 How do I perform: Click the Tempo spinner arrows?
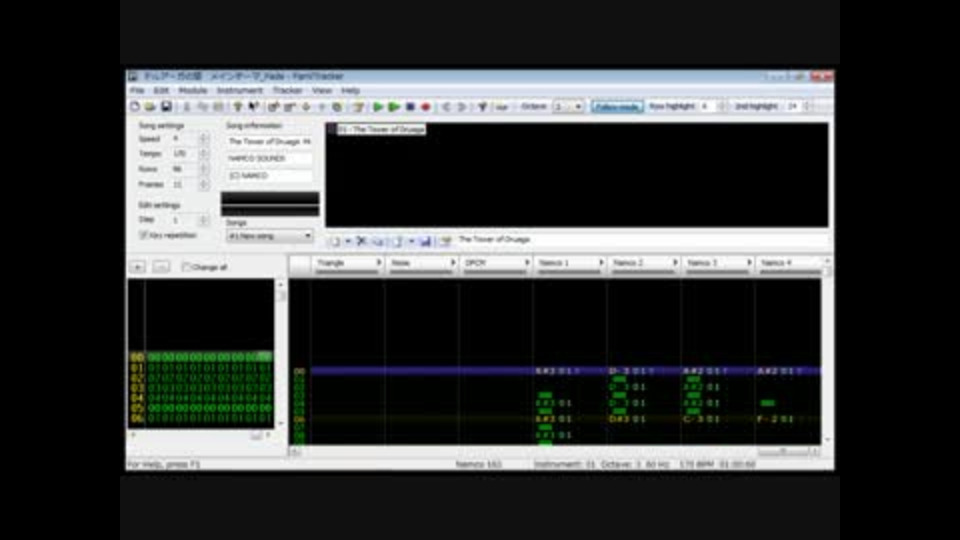pos(204,154)
